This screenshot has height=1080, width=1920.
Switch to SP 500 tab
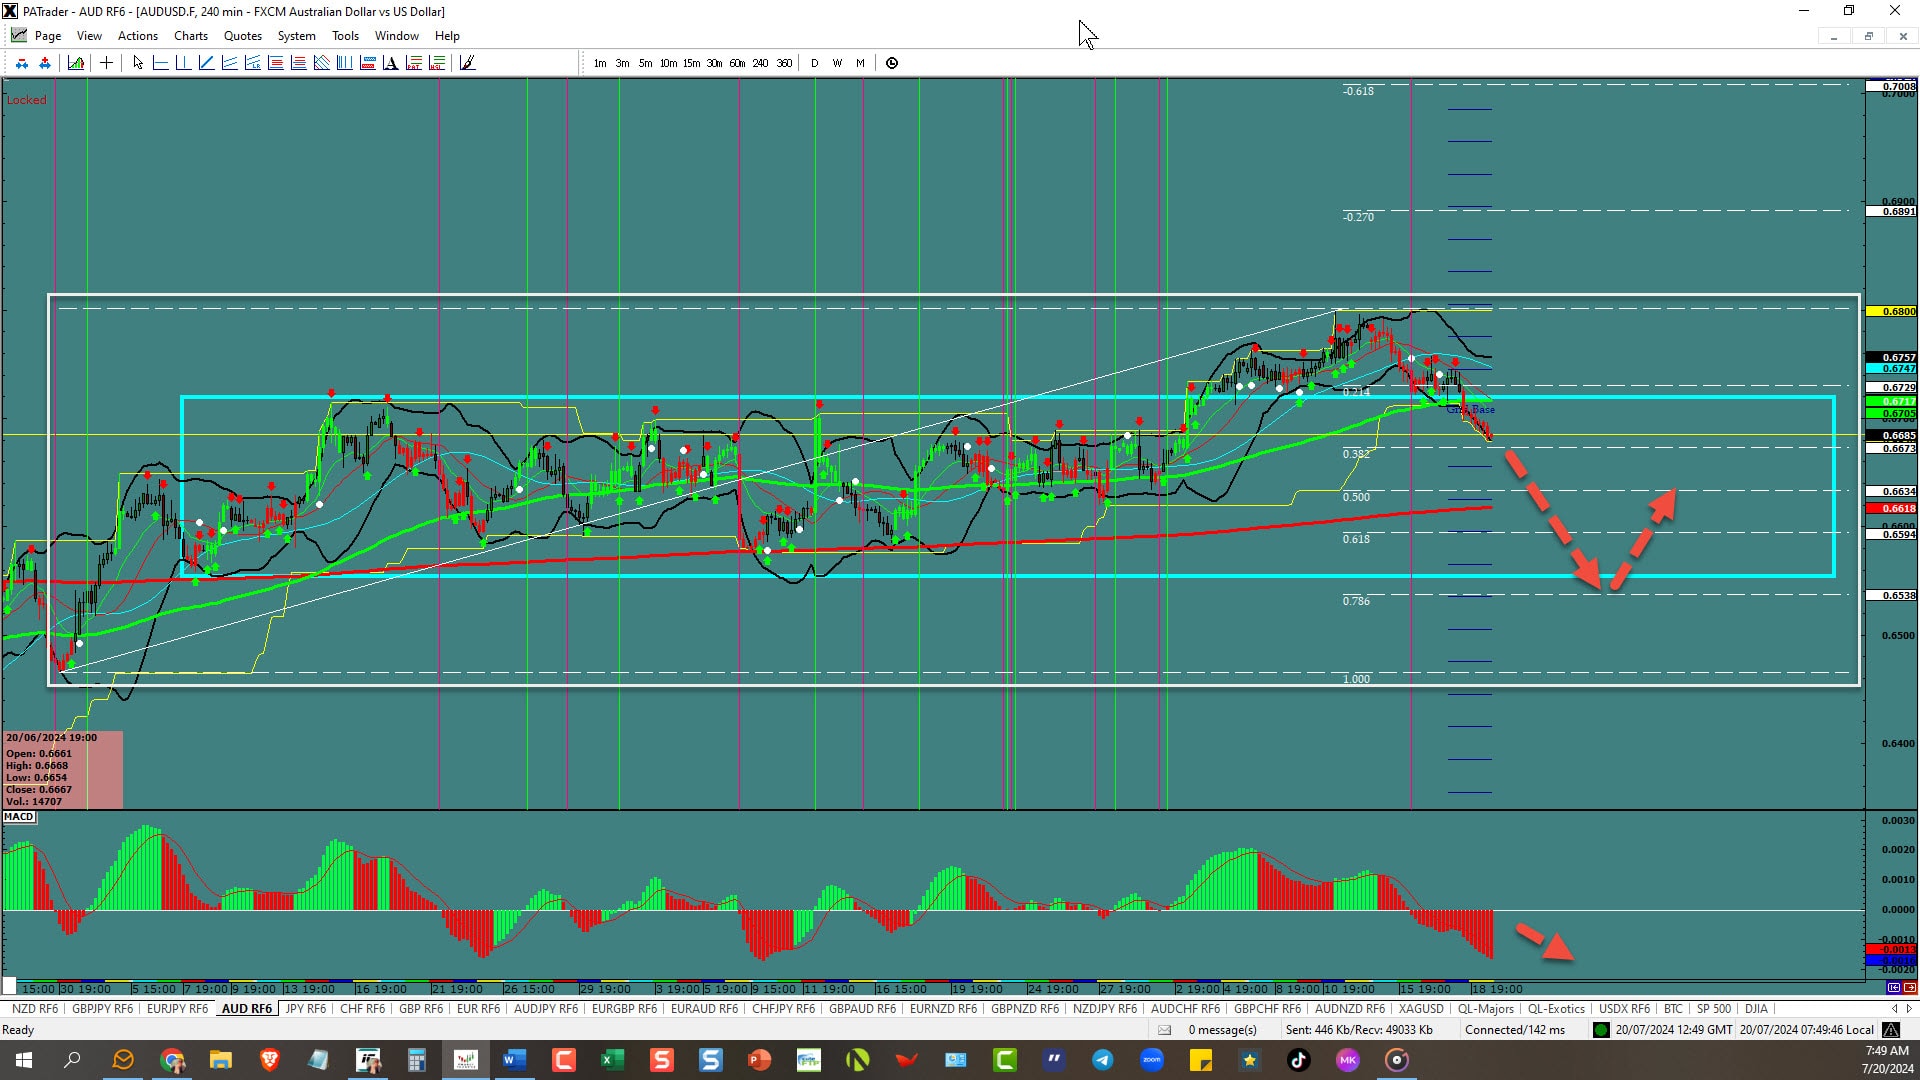[1713, 1009]
